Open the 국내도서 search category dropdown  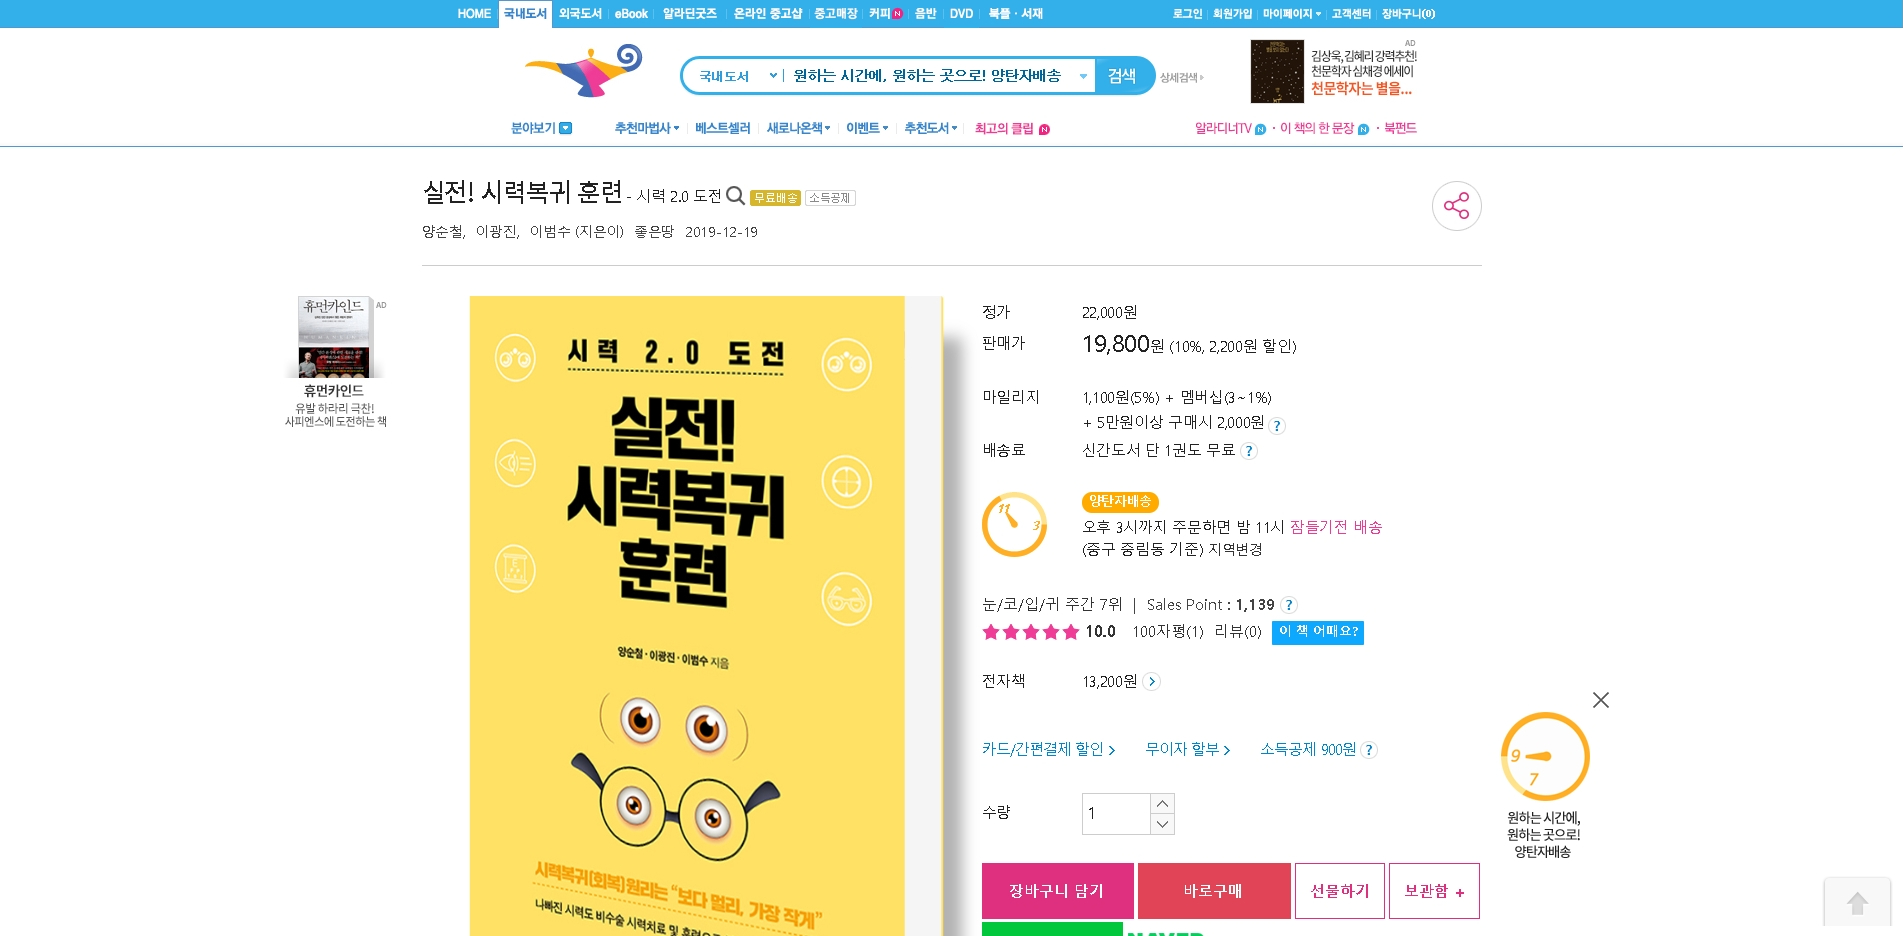737,76
